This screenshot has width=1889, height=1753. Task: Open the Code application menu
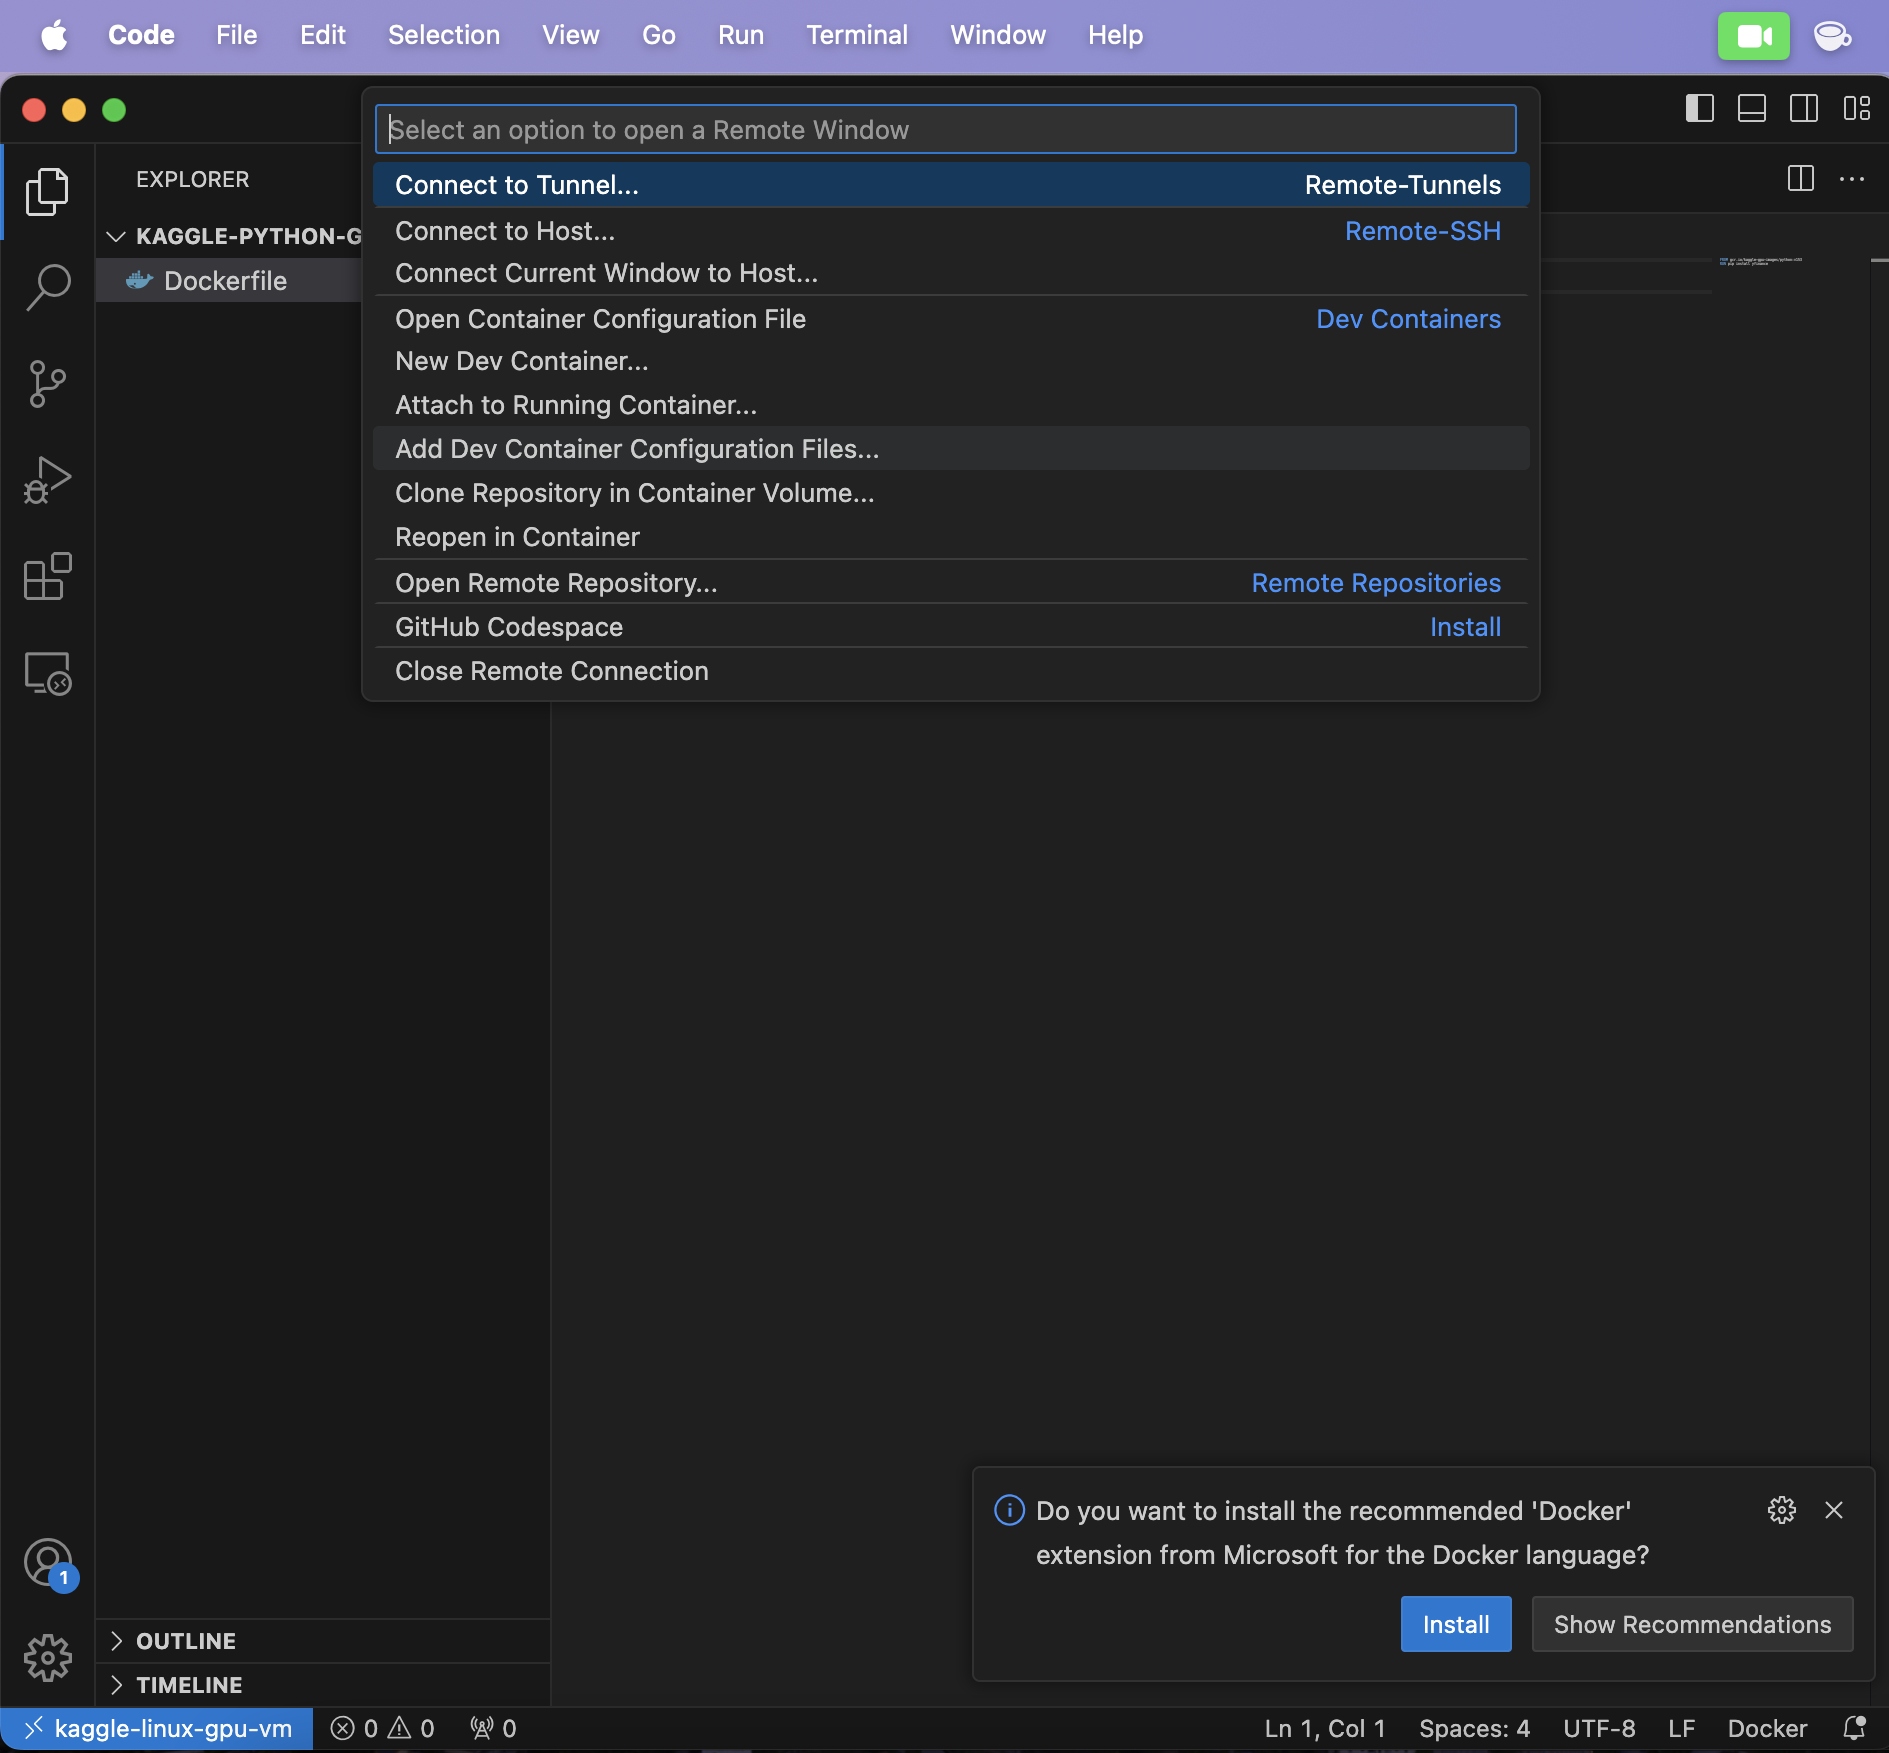tap(141, 35)
